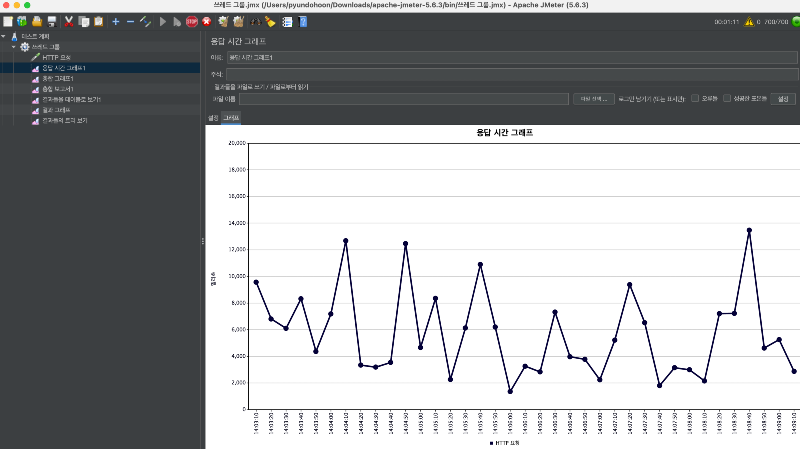The height and width of the screenshot is (449, 800).
Task: Click the 이름 name input field
Action: (512, 57)
